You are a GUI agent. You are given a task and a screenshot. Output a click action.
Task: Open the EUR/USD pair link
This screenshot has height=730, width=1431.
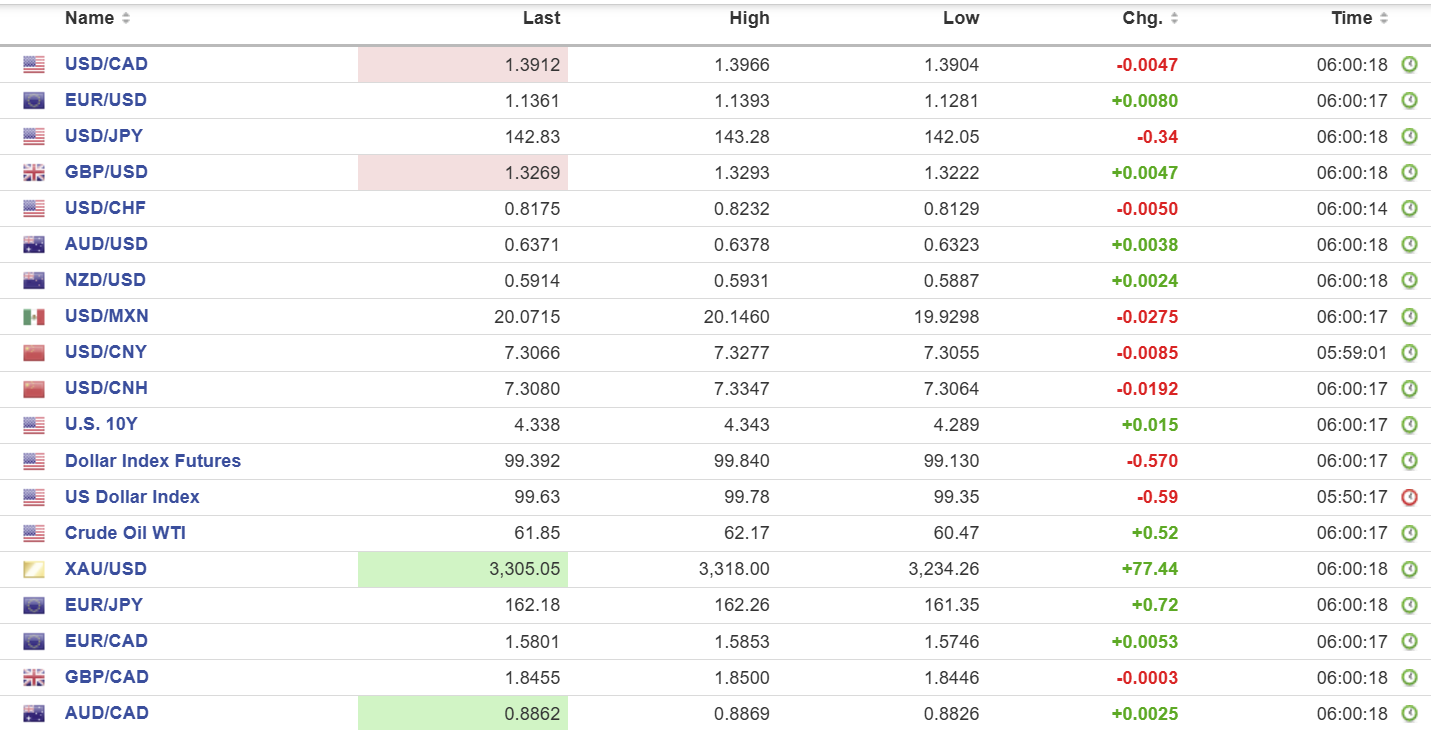coord(106,100)
